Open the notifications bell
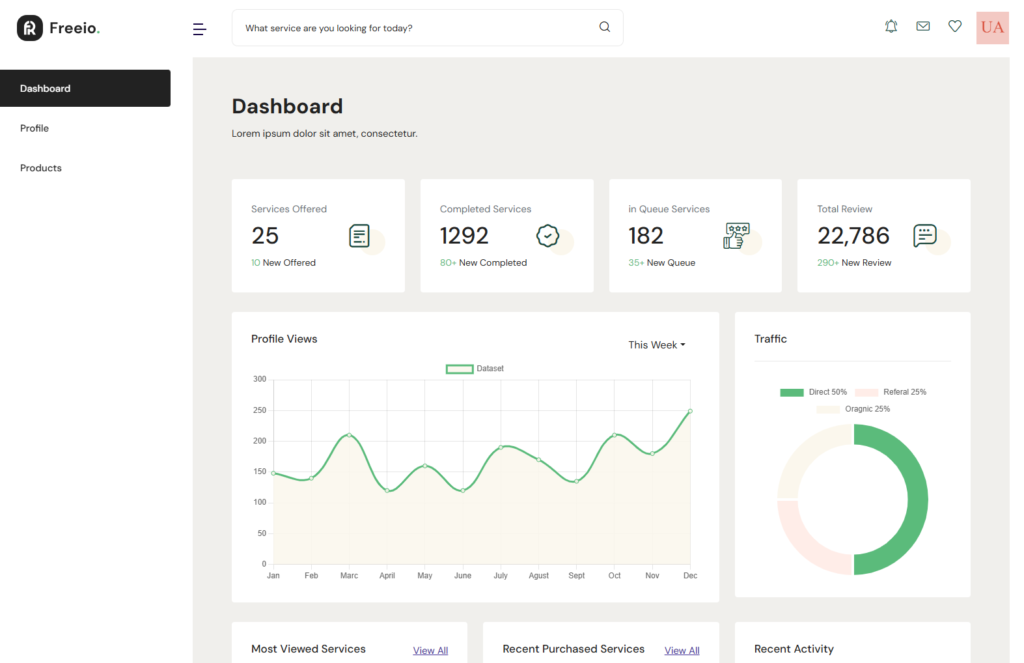Viewport: 1024px width, 663px height. 891,27
